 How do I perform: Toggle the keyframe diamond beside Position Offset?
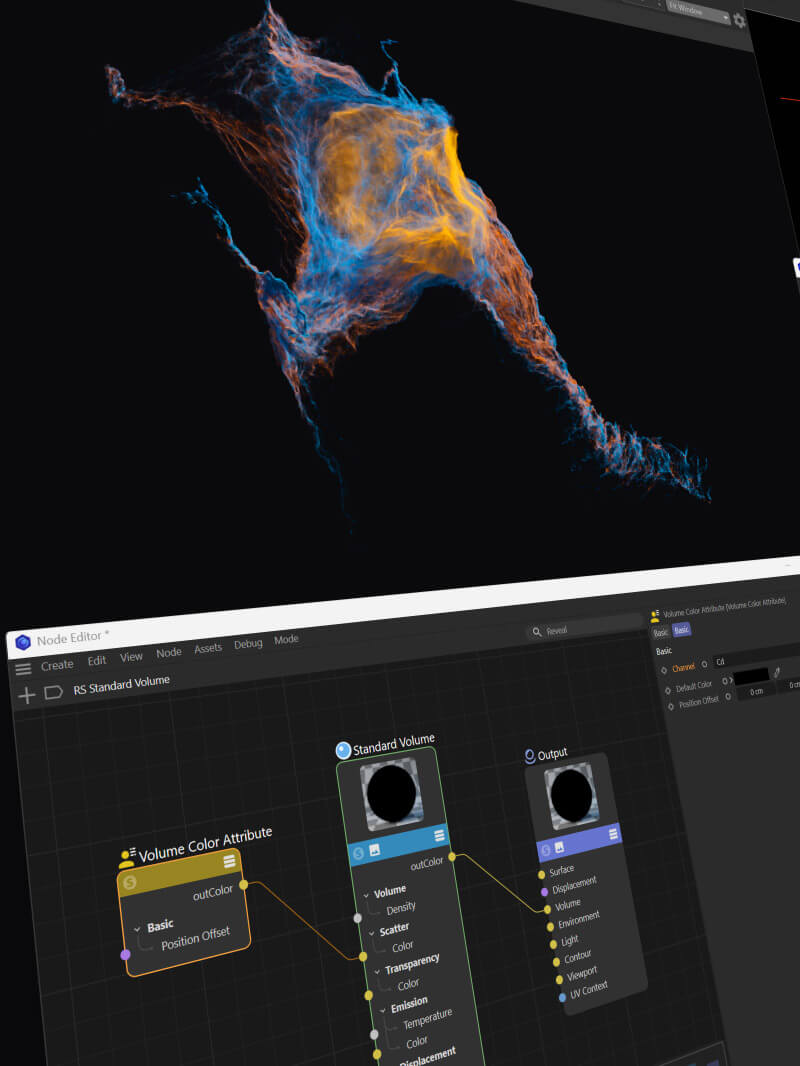pos(671,706)
